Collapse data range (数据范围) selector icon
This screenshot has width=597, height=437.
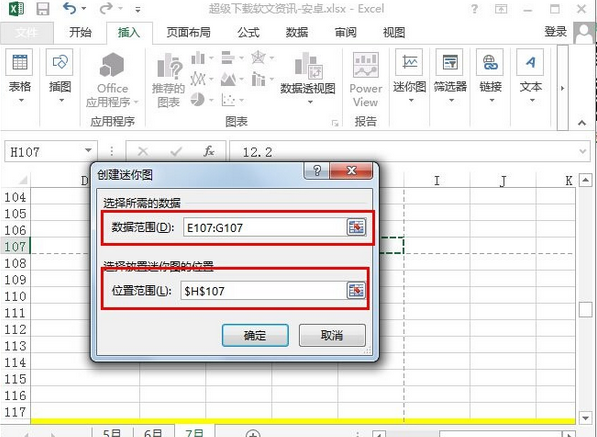356,227
